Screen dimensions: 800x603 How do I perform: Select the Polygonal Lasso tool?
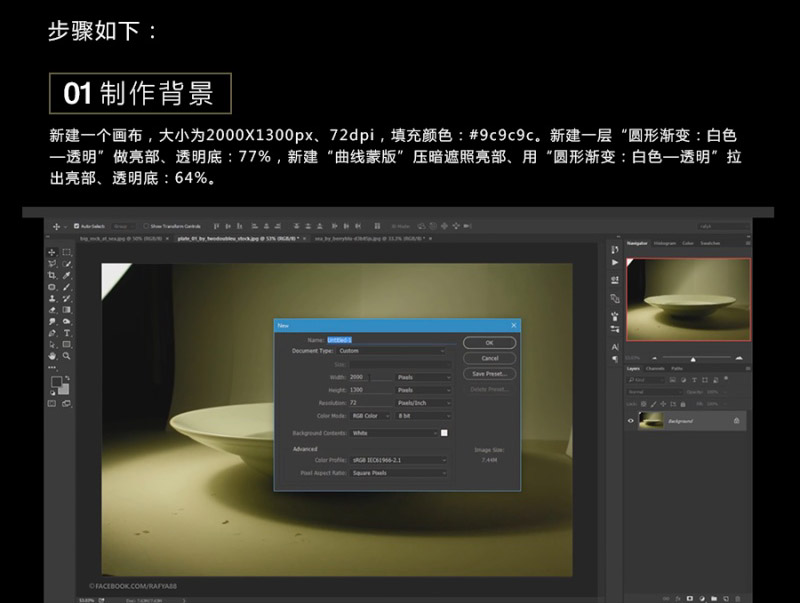tap(52, 264)
